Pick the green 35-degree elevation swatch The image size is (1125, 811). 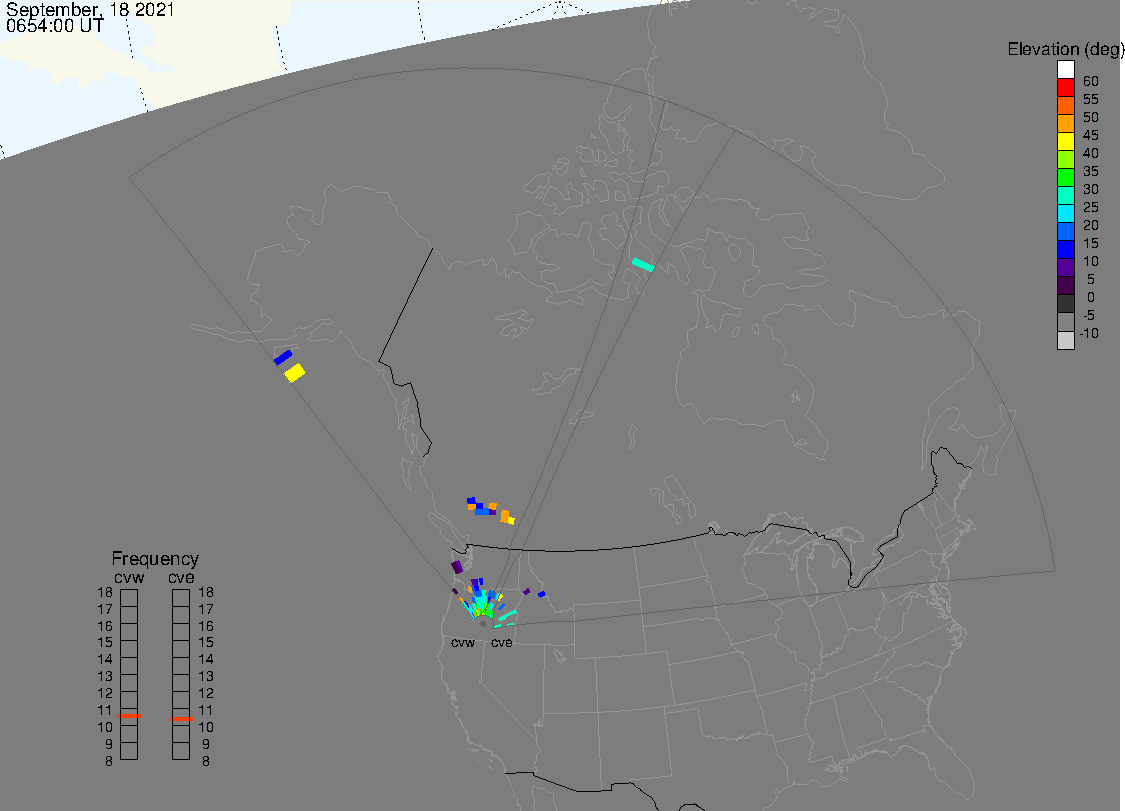1065,177
